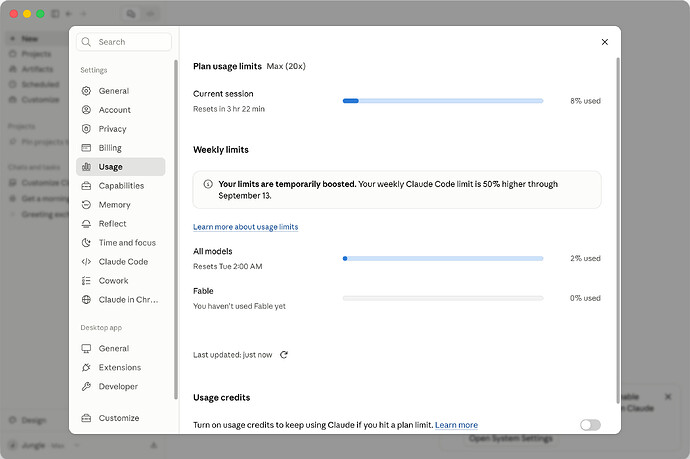
Task: Select the Usage settings page
Action: coord(121,167)
